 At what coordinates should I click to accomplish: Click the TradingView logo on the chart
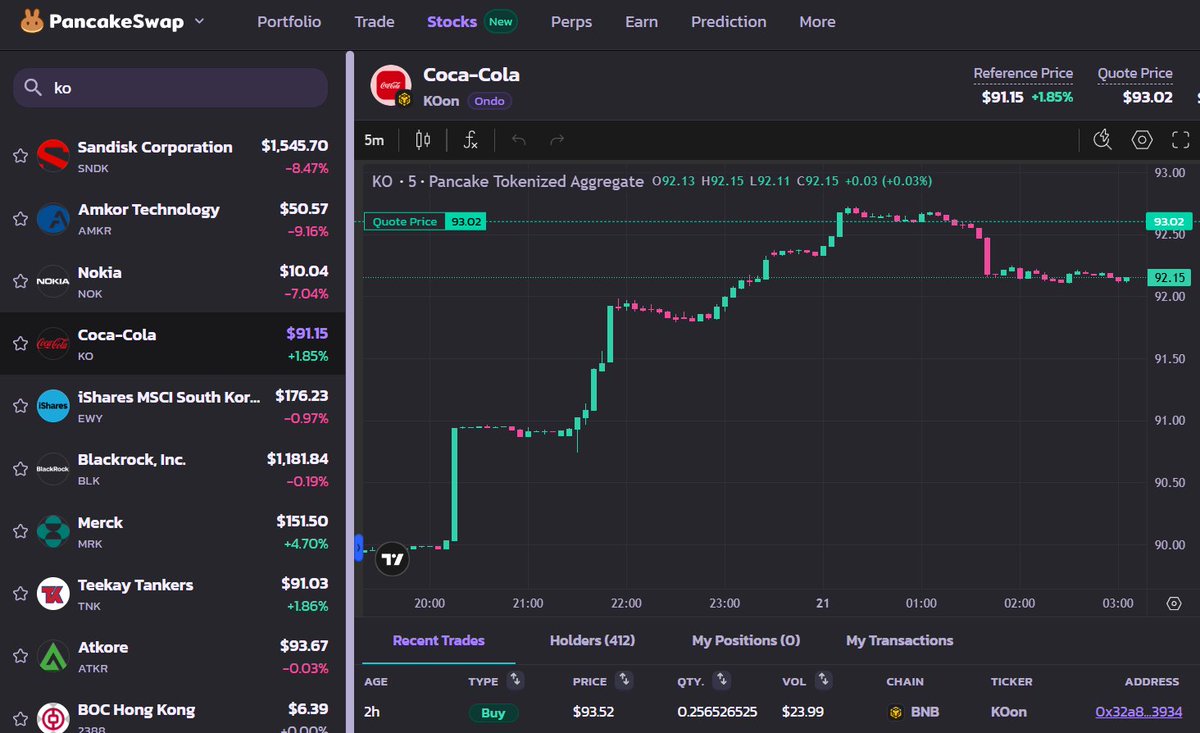coord(393,559)
